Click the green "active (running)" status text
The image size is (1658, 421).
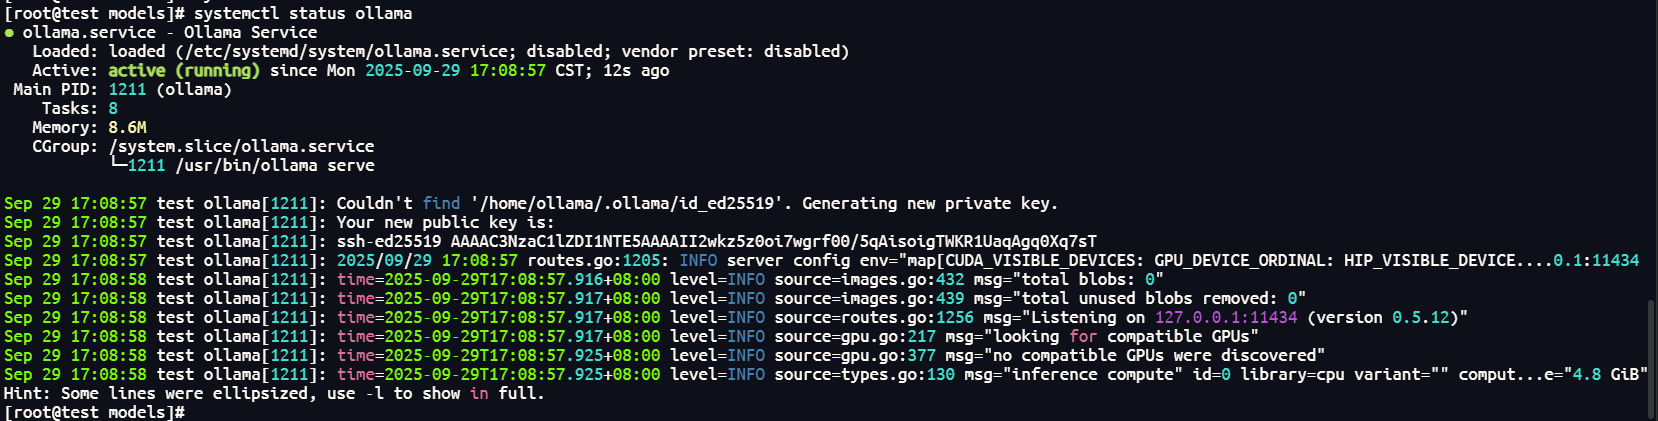(184, 71)
